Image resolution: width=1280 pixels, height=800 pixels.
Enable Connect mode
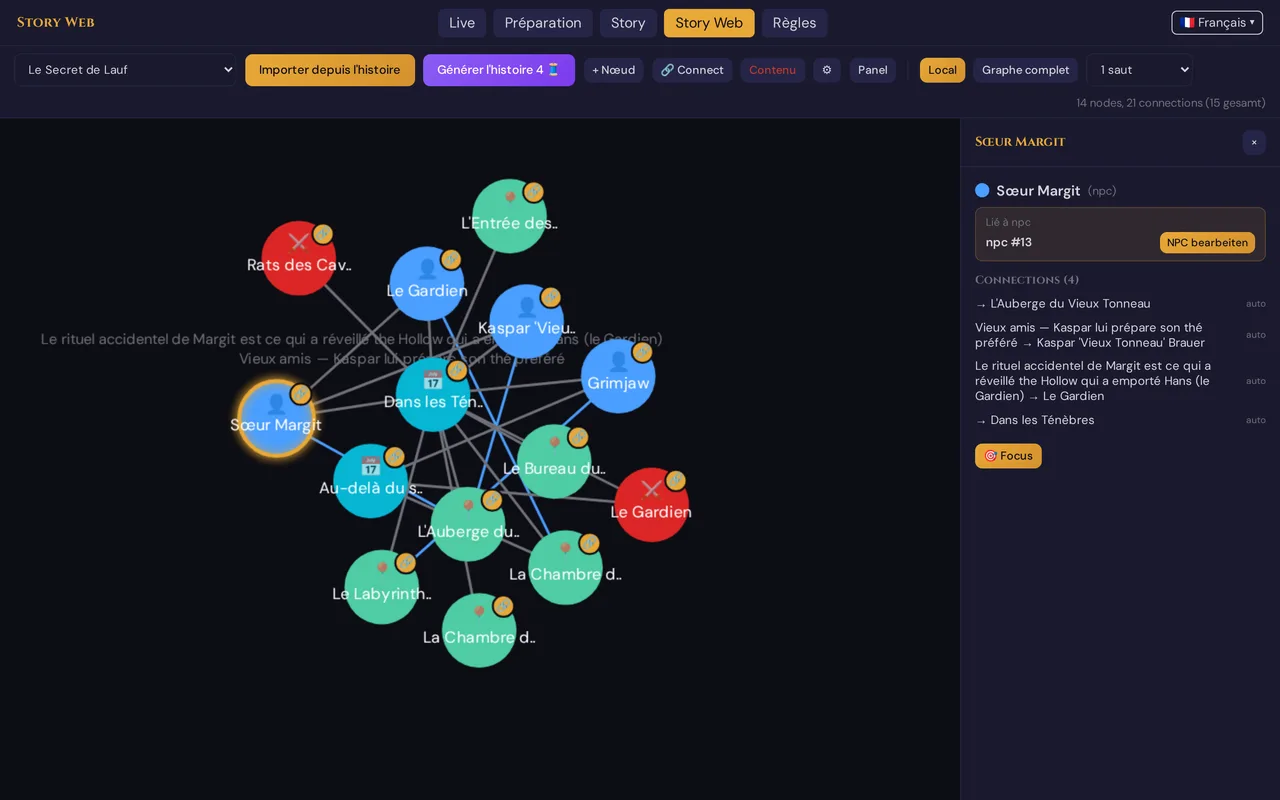pyautogui.click(x=692, y=70)
